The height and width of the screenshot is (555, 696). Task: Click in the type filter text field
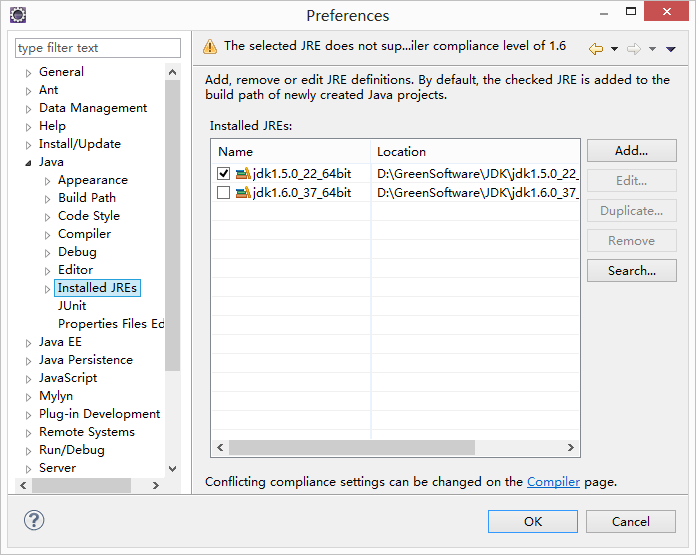pos(98,48)
